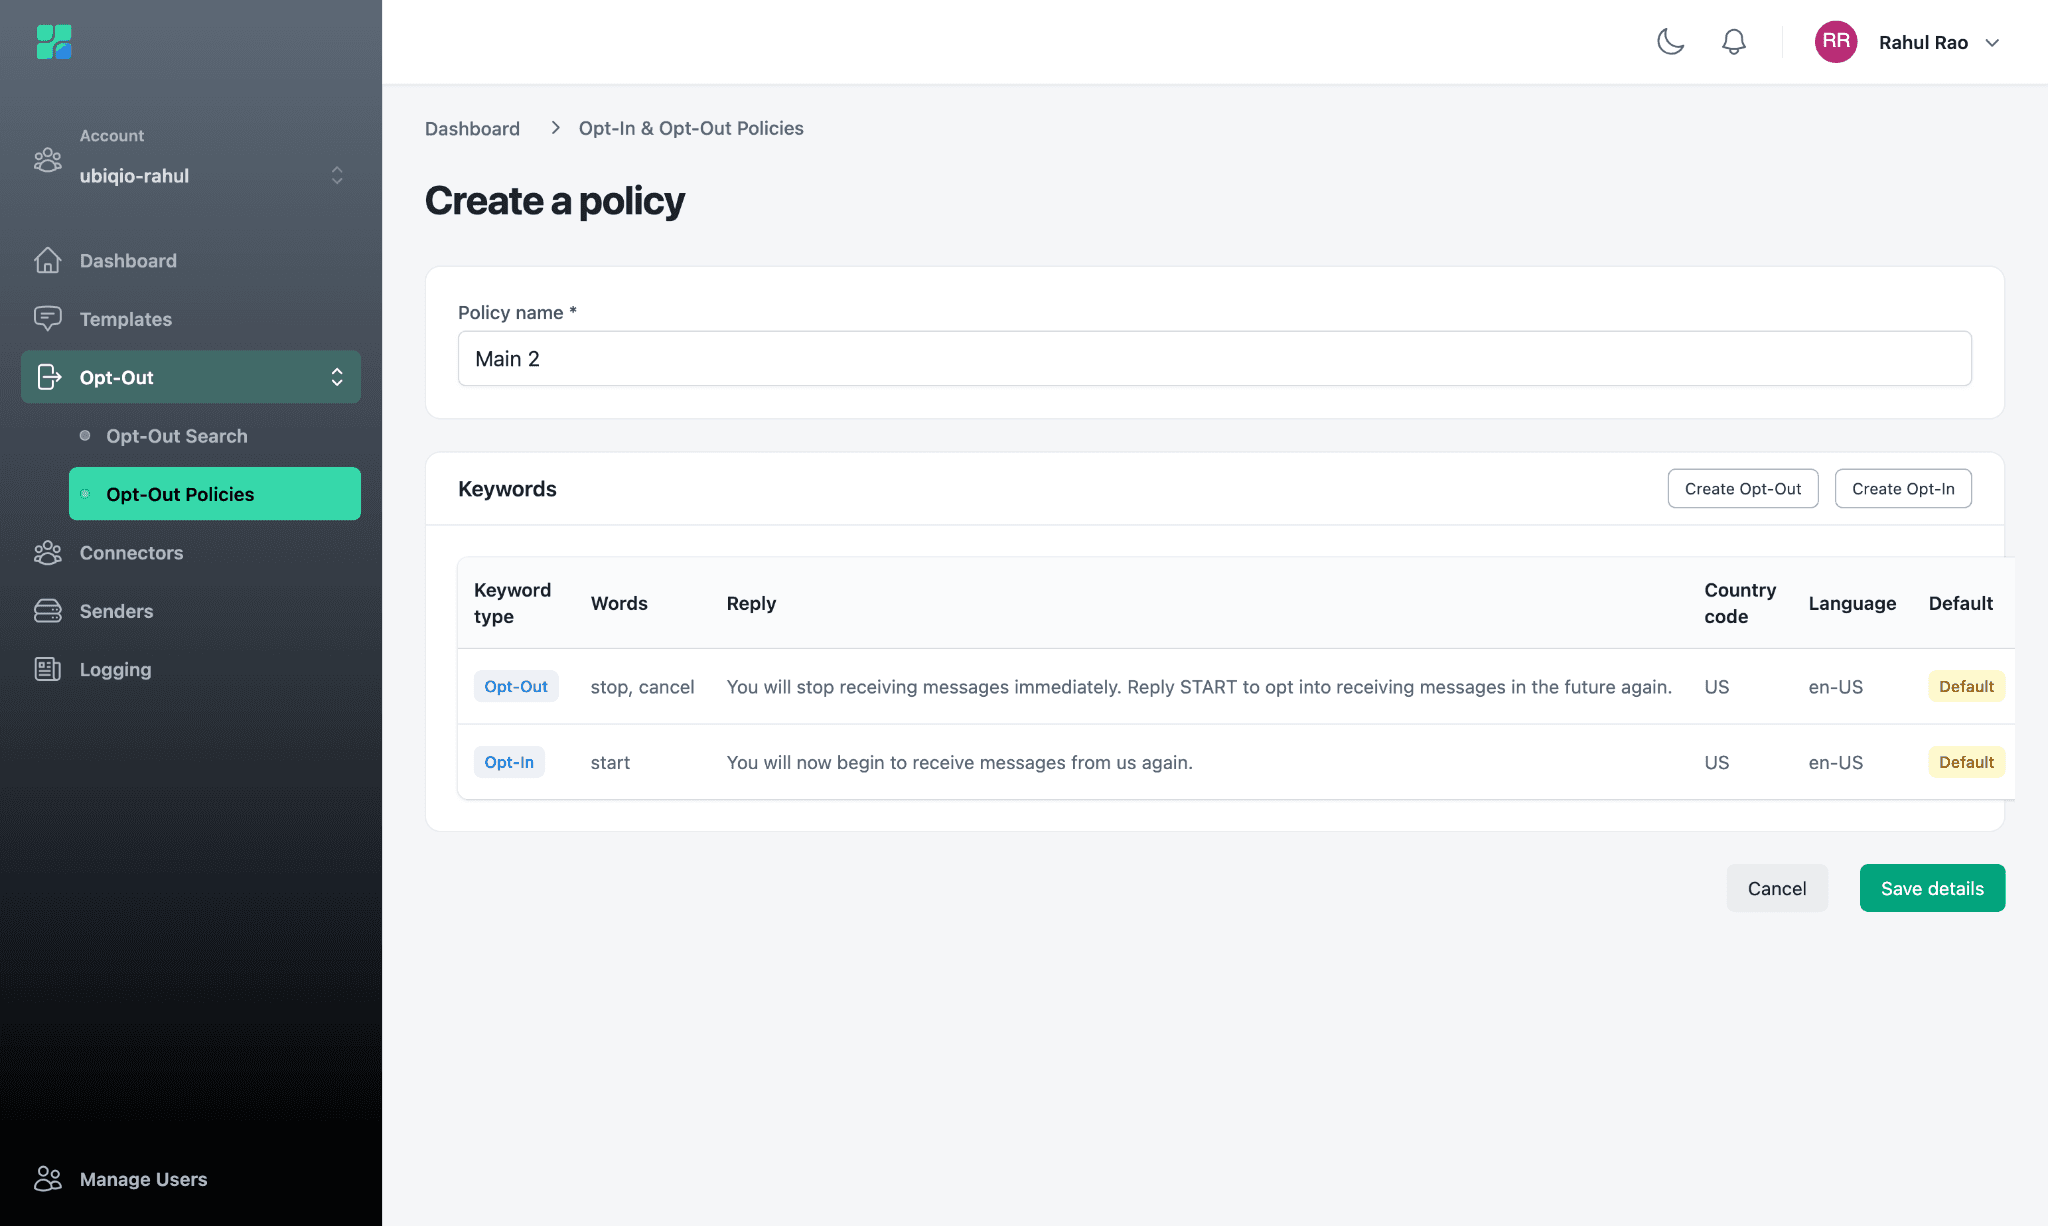Click the Manage Users icon

click(x=47, y=1179)
